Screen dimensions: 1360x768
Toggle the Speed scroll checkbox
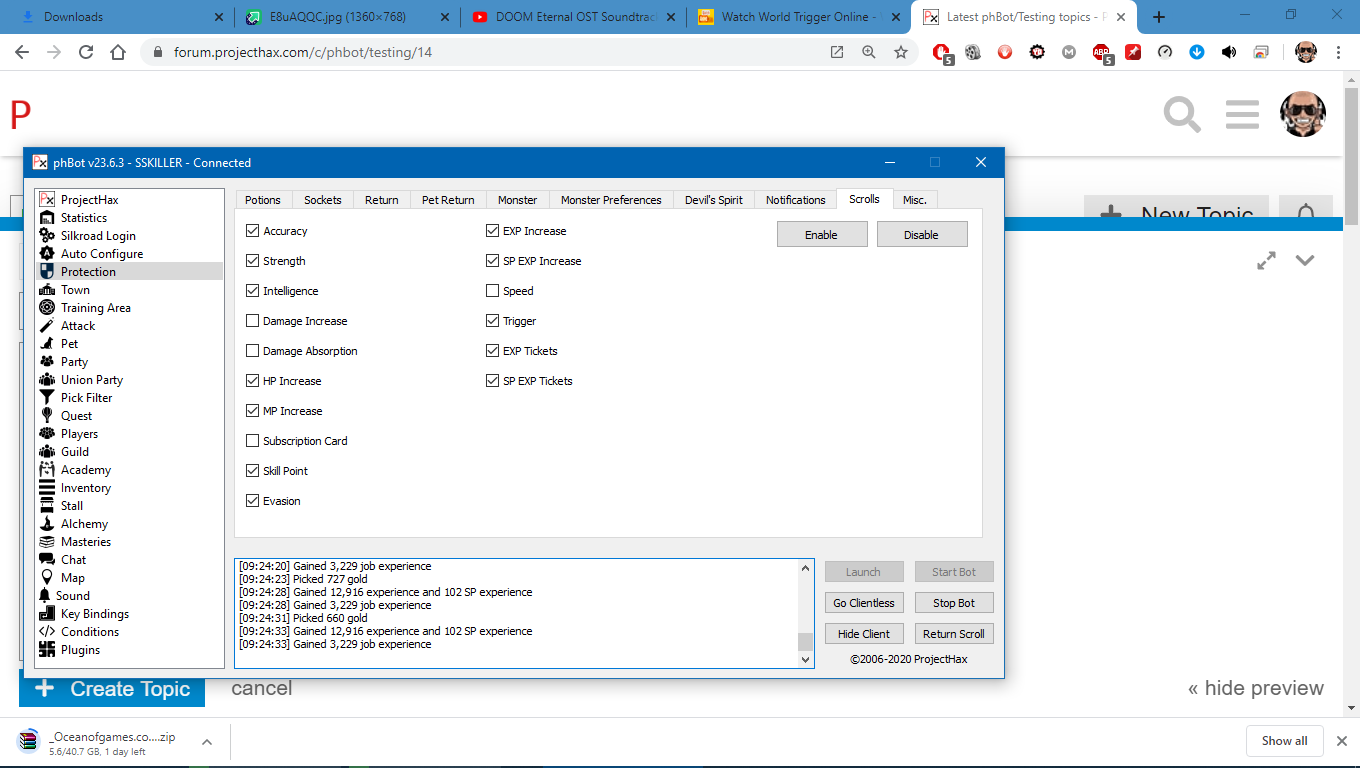[x=493, y=291]
